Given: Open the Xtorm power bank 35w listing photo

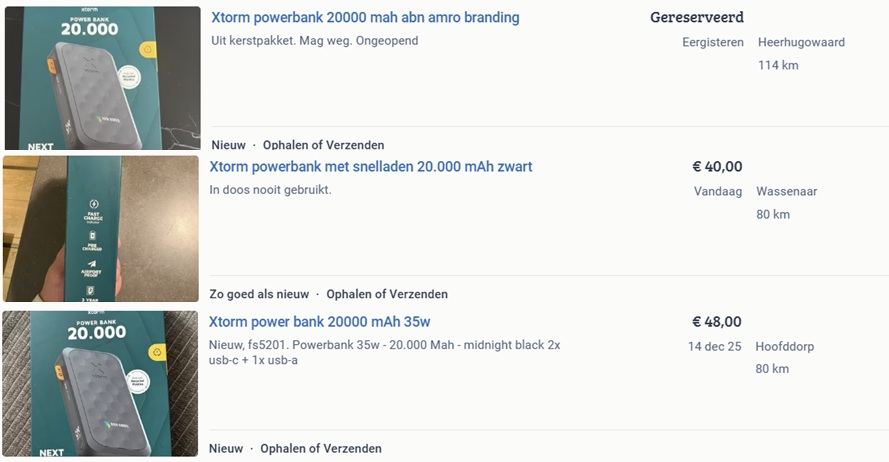Looking at the screenshot, I should pos(101,383).
